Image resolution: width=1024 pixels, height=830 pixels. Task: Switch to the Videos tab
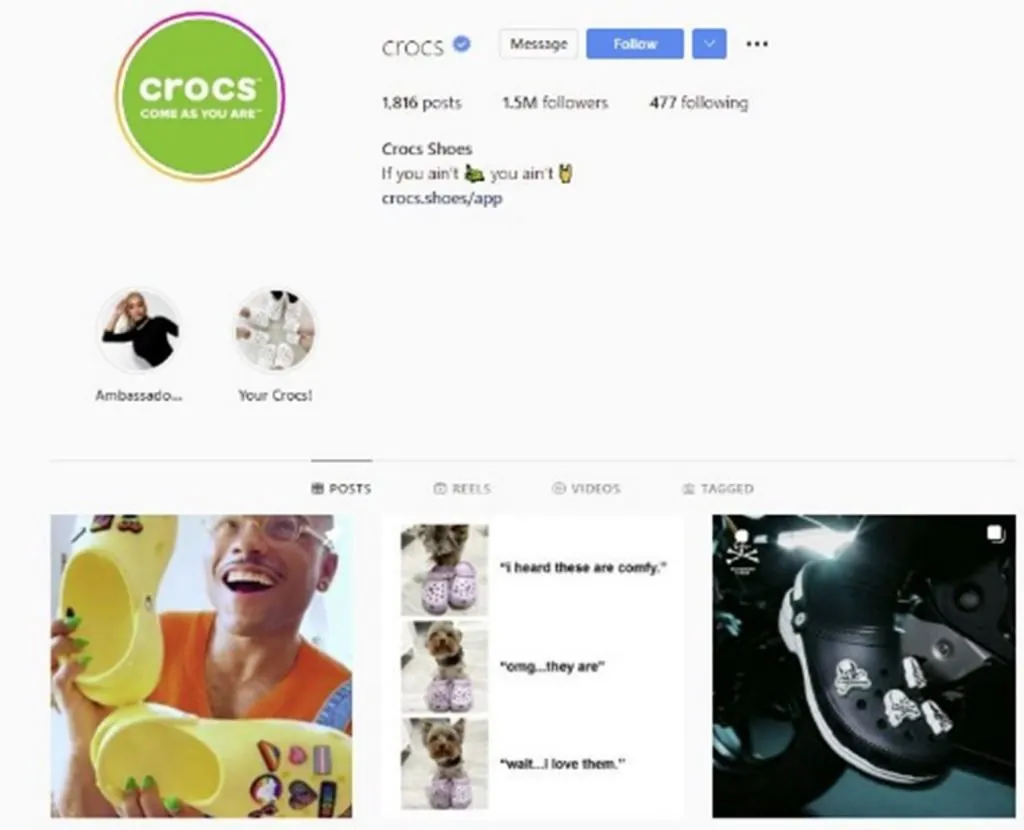[x=586, y=488]
